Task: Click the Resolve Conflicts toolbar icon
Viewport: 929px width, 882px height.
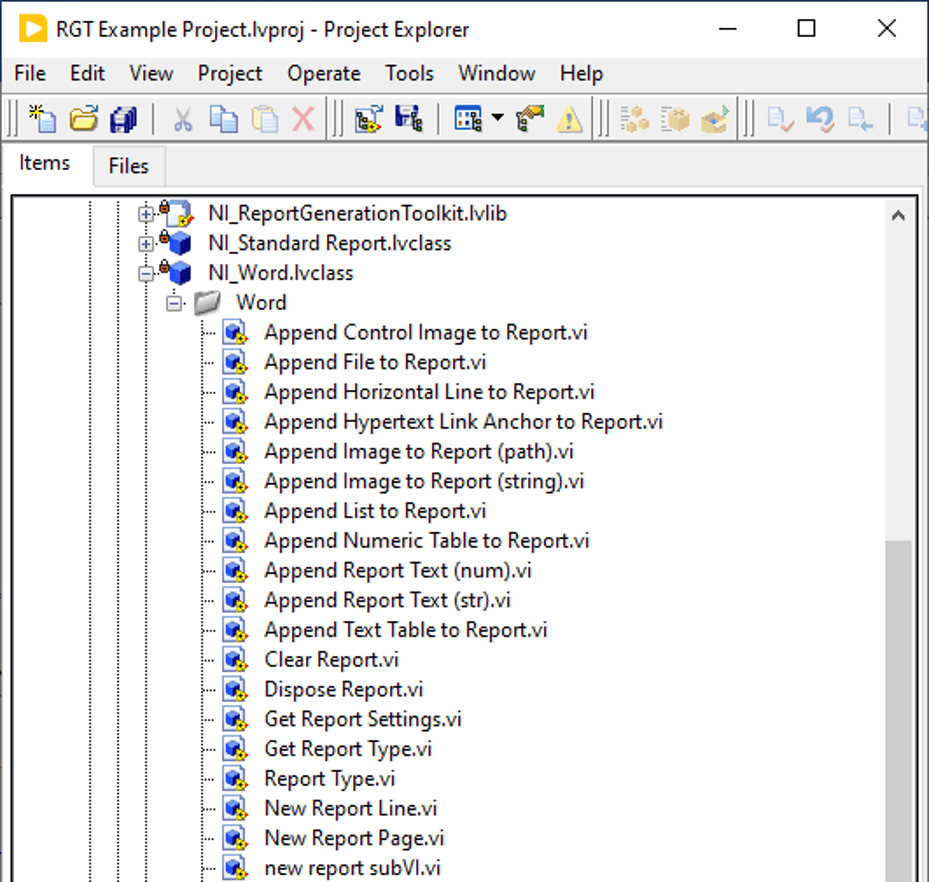Action: [x=369, y=118]
